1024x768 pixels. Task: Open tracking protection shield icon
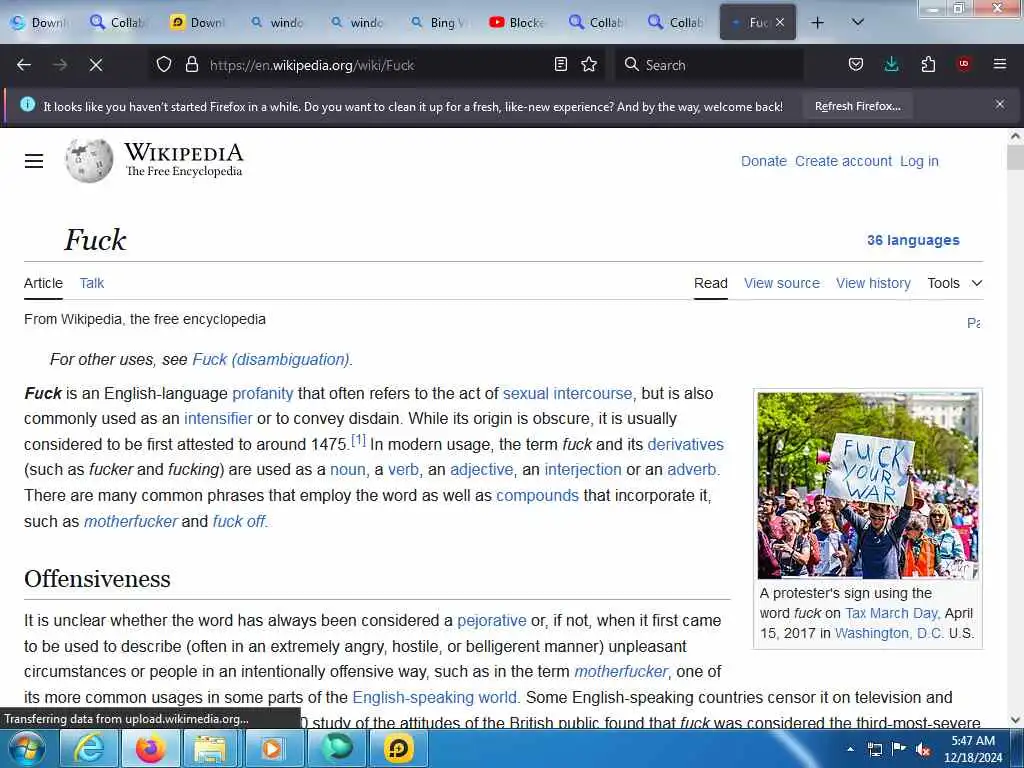(164, 65)
